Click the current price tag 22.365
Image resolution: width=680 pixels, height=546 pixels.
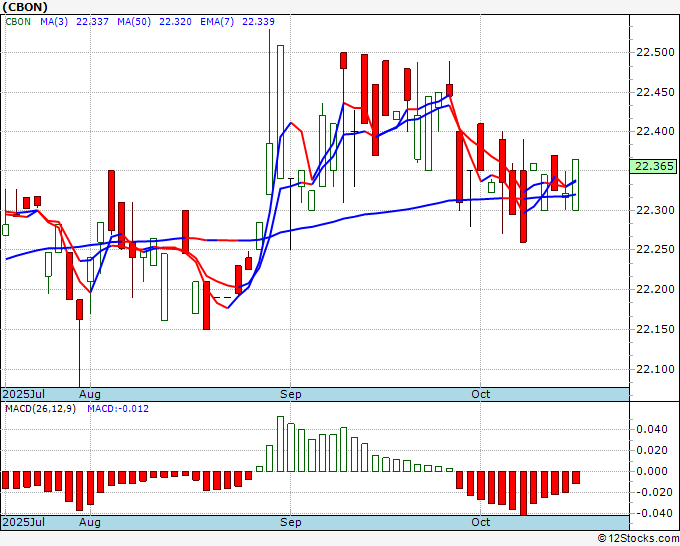point(654,167)
